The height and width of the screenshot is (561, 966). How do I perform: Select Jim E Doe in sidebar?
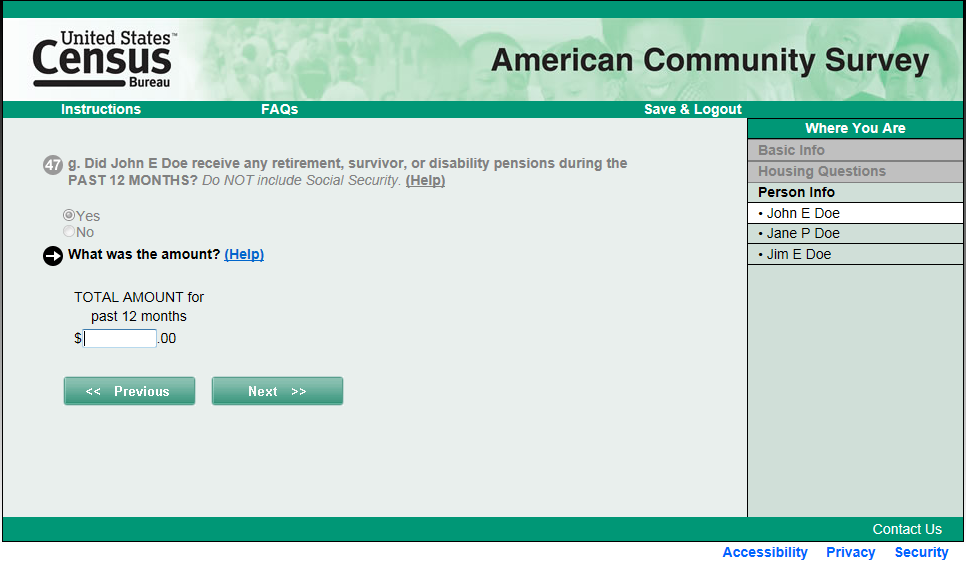855,254
